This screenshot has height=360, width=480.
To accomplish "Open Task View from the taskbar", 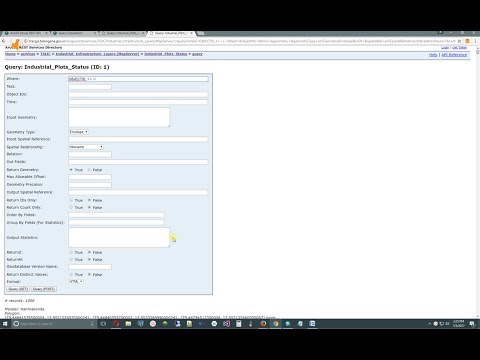I will [103, 324].
